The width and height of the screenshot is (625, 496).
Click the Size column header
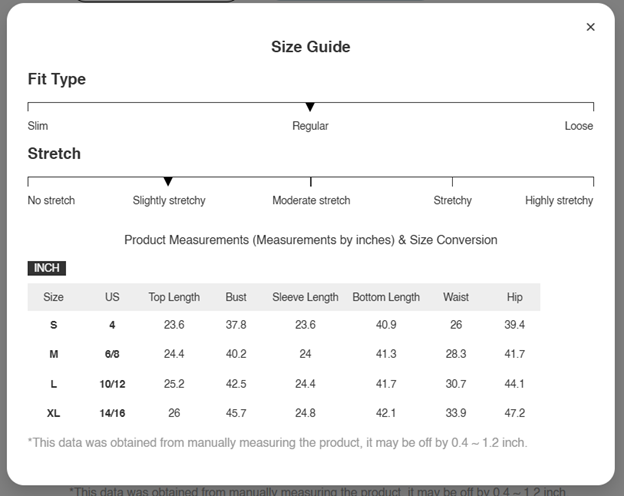click(53, 297)
